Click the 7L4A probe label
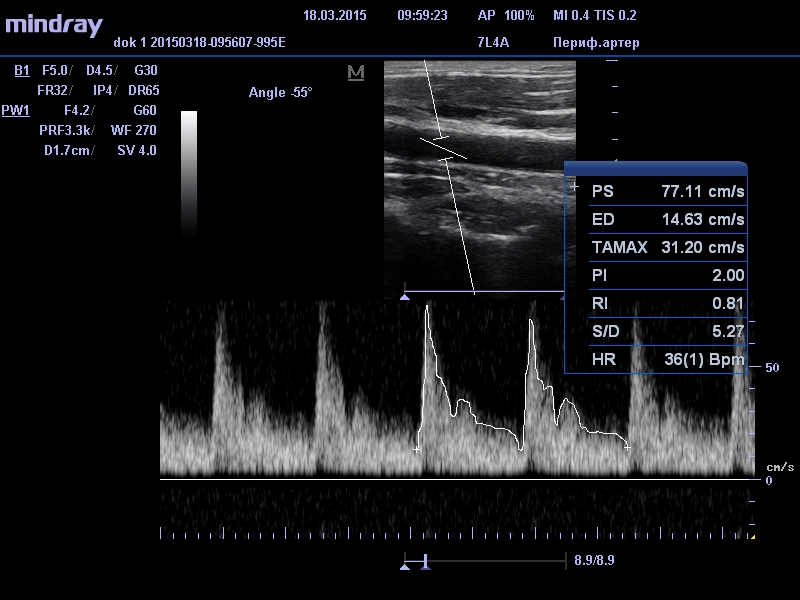The width and height of the screenshot is (800, 600). pyautogui.click(x=494, y=43)
